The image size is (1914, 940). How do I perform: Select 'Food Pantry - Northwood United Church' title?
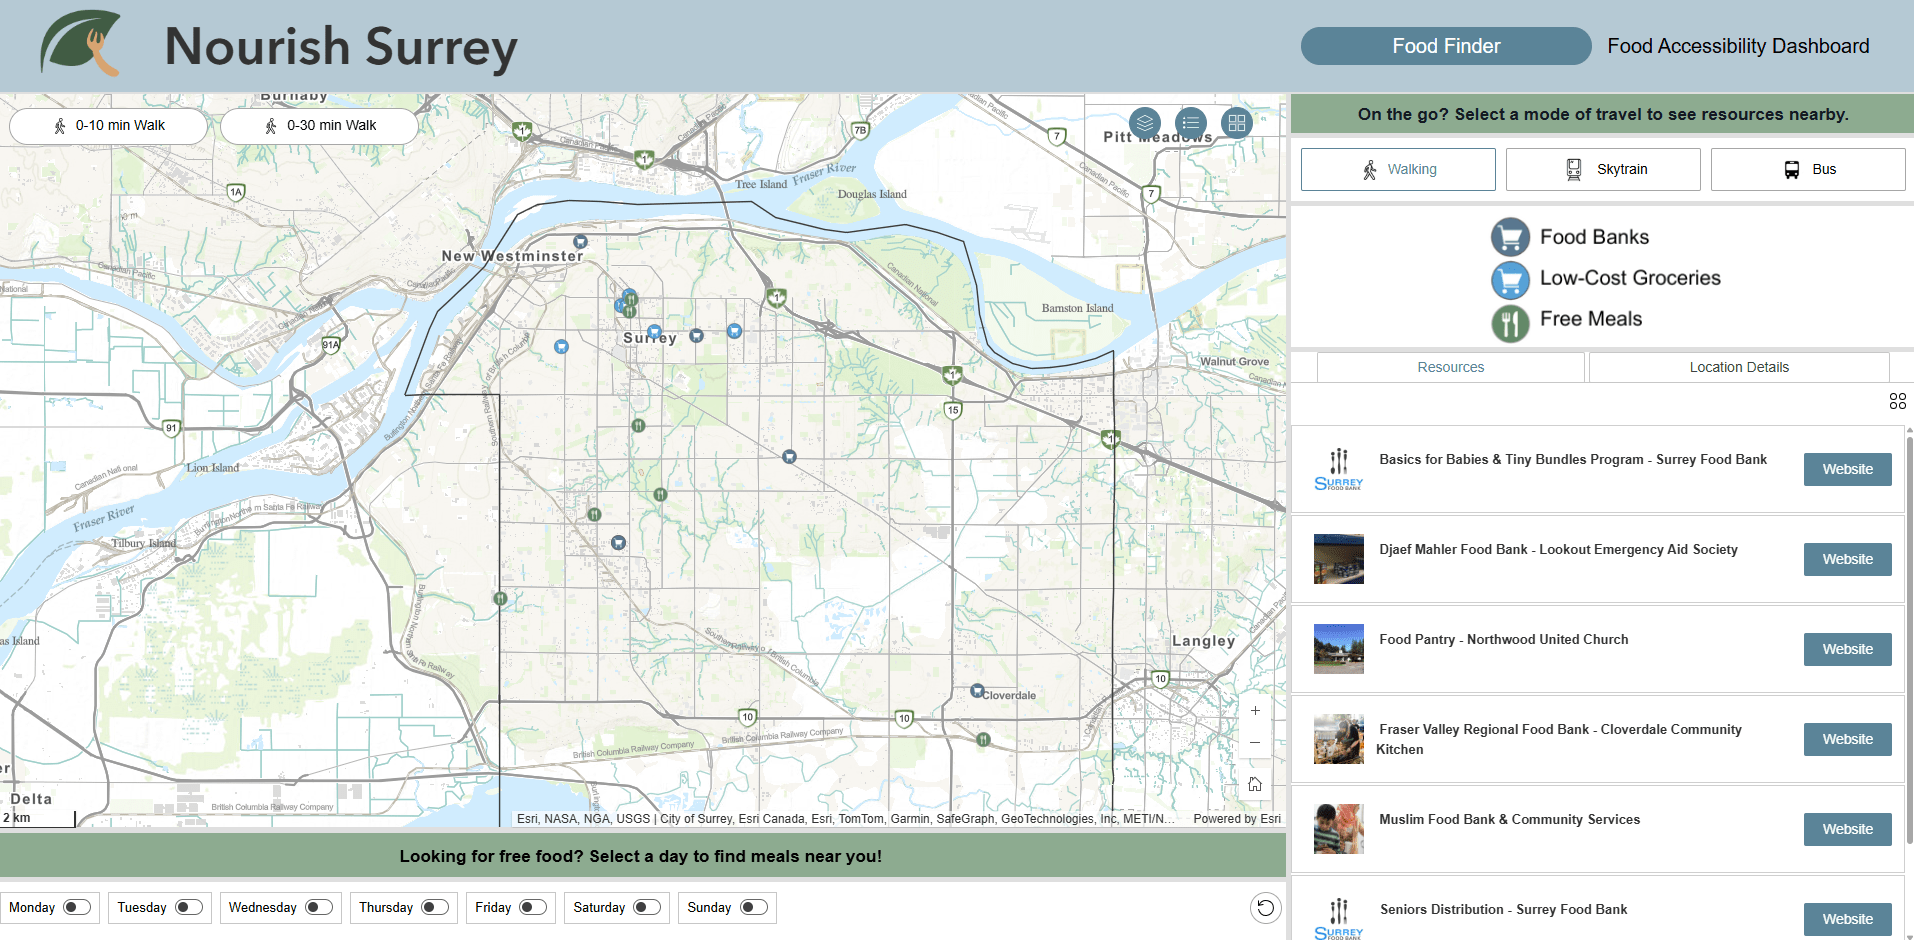pyautogui.click(x=1504, y=640)
